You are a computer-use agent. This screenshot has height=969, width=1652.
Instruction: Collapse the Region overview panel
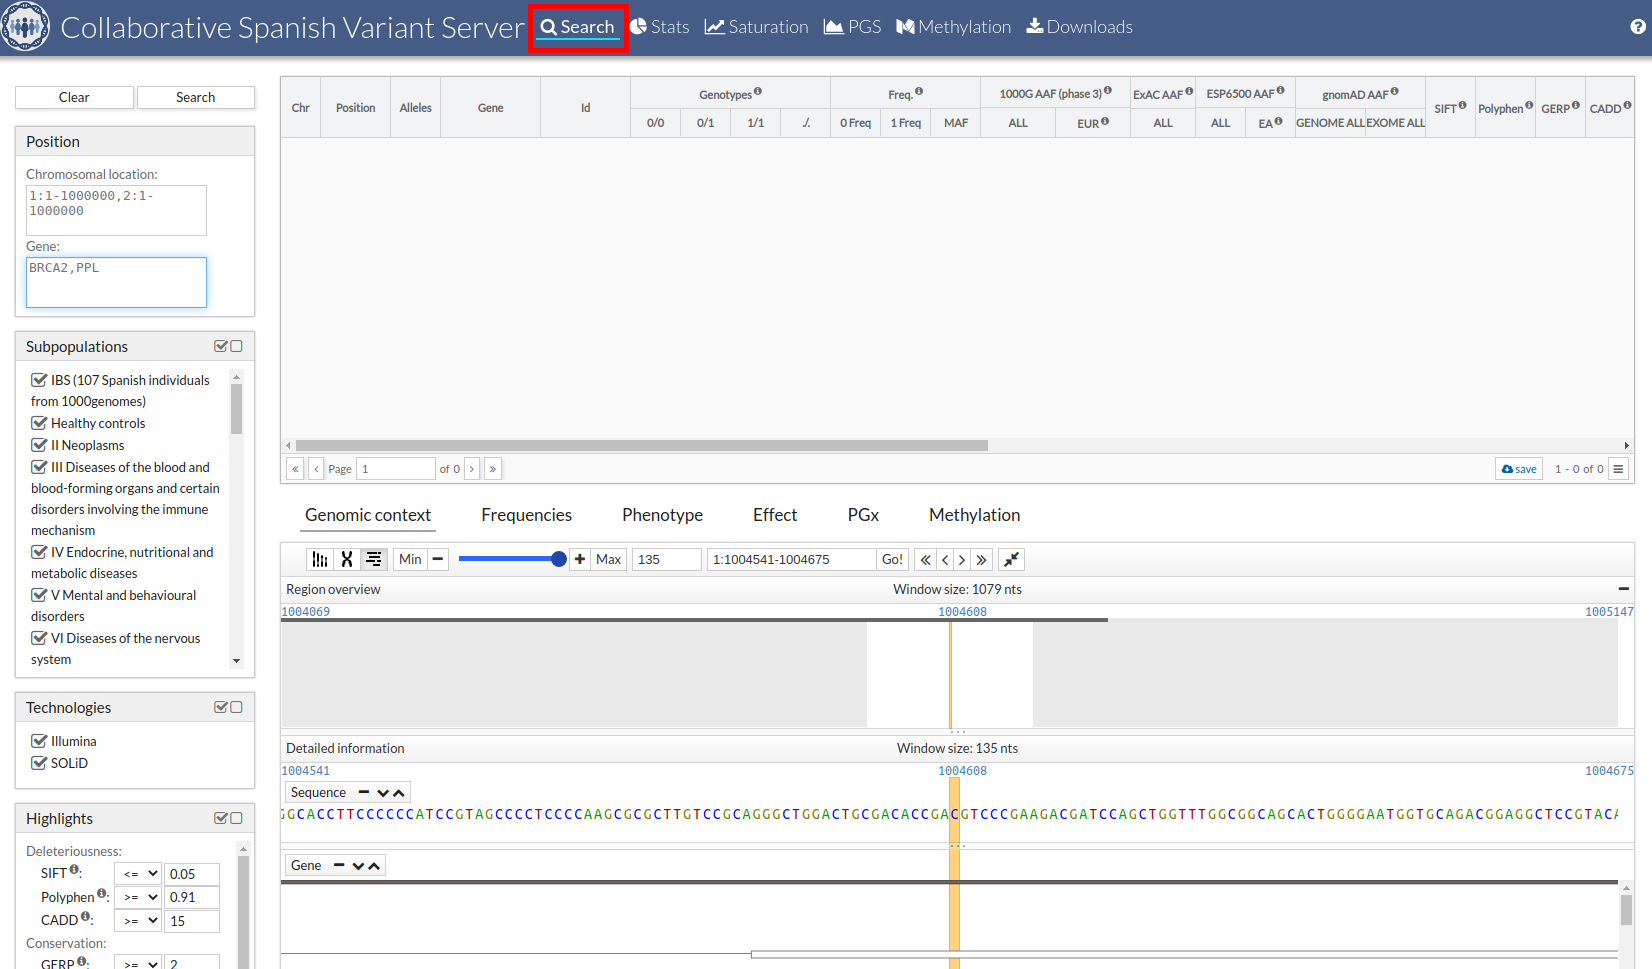click(1624, 589)
